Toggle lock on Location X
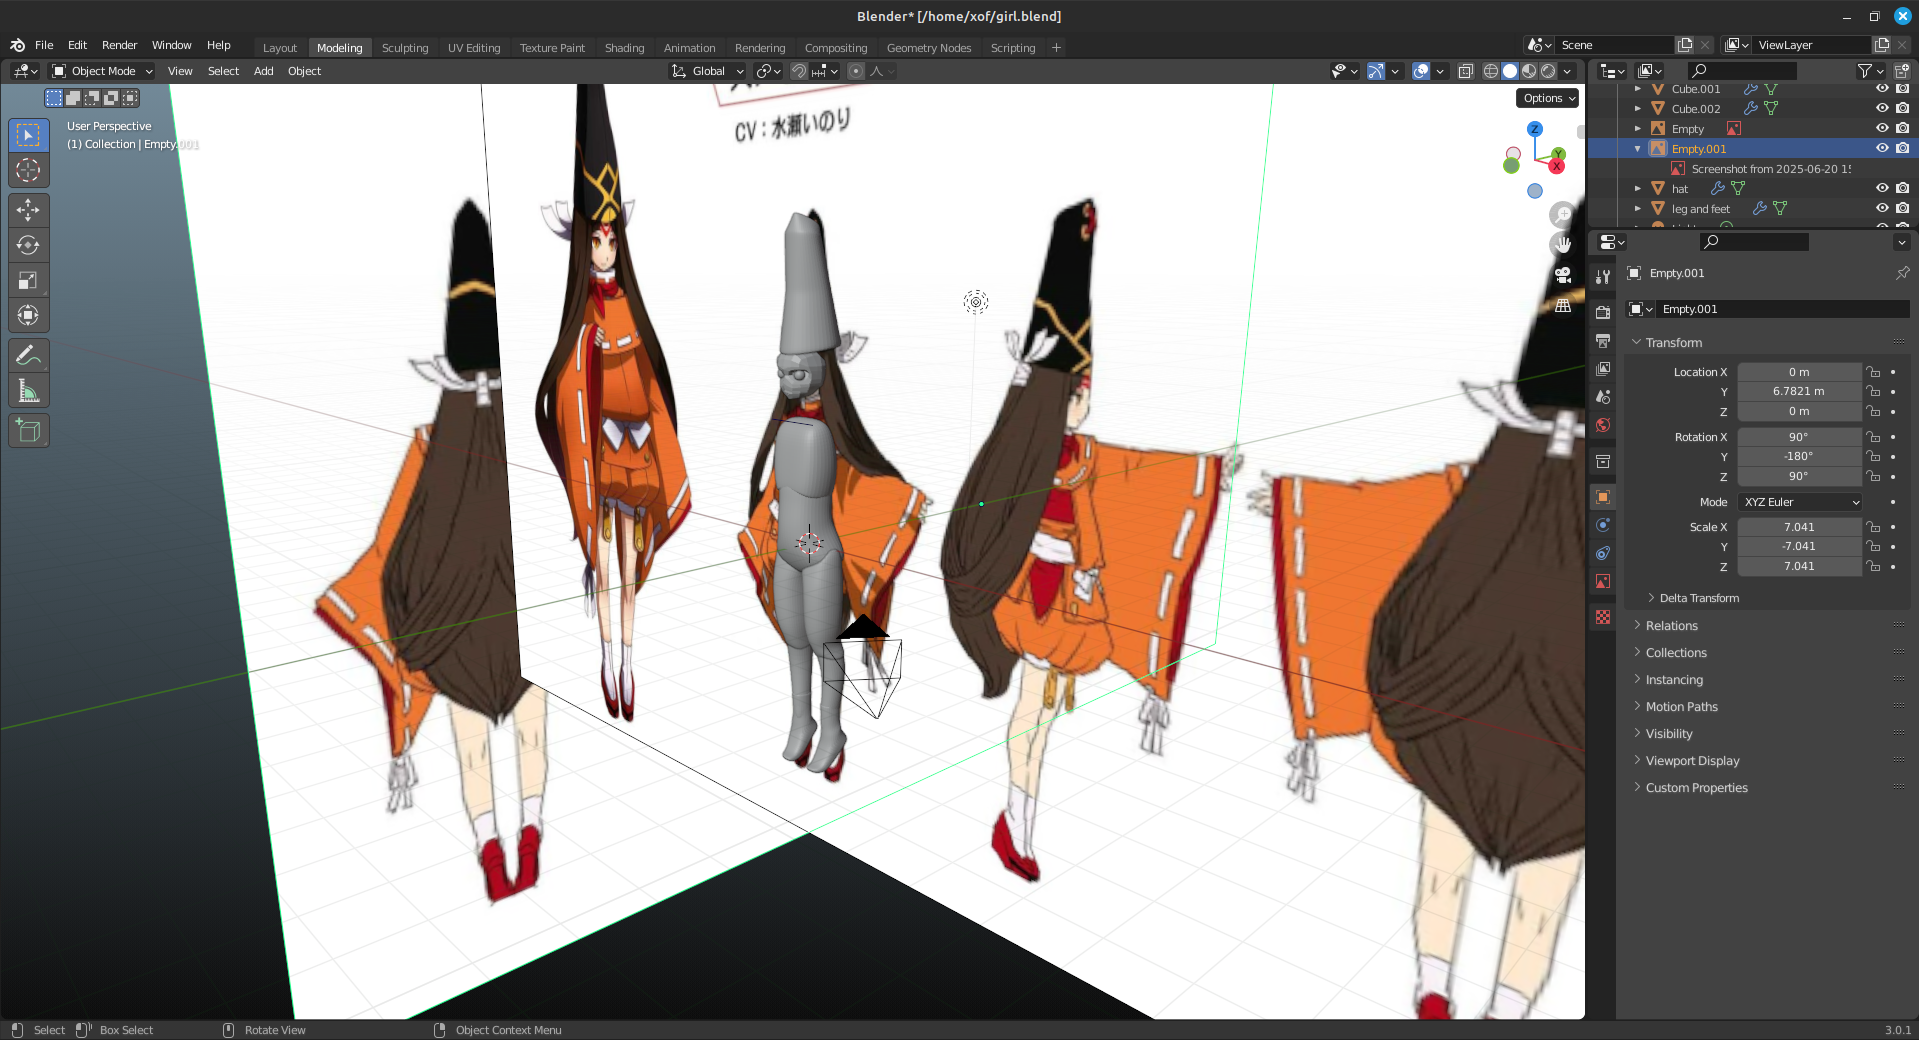Screen dimensions: 1919x1040 (x=1874, y=372)
